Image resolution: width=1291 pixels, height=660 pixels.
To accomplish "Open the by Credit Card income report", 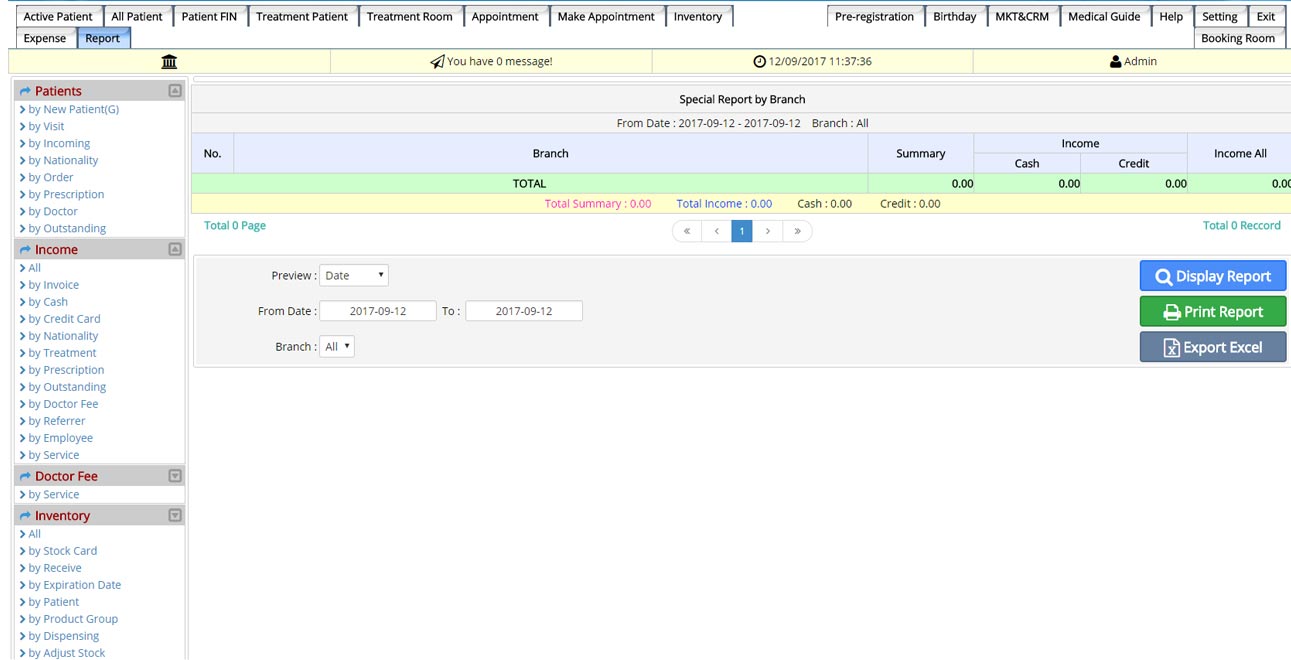I will [64, 319].
